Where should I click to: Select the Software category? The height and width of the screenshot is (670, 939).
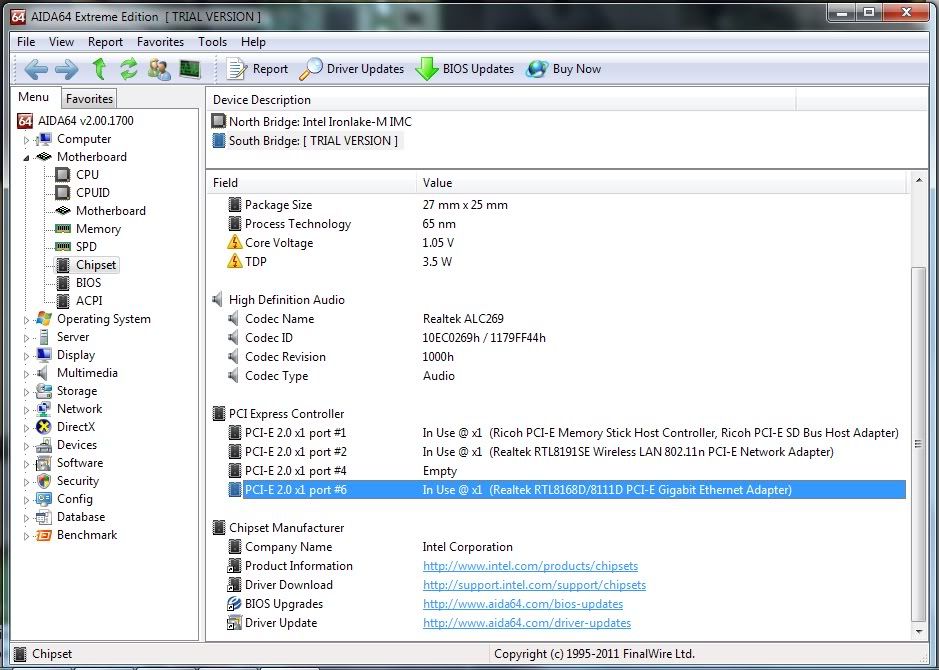(80, 463)
